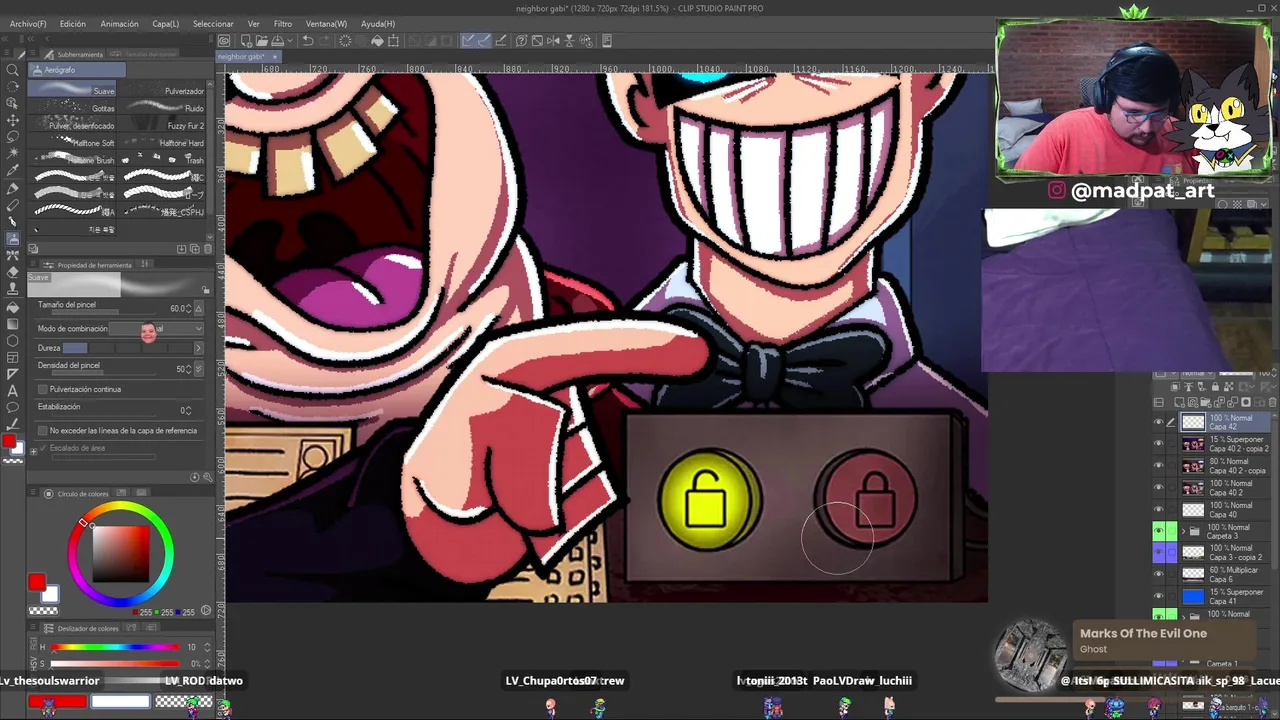Select the Ruido sub tool
1280x720 pixels.
(161, 108)
